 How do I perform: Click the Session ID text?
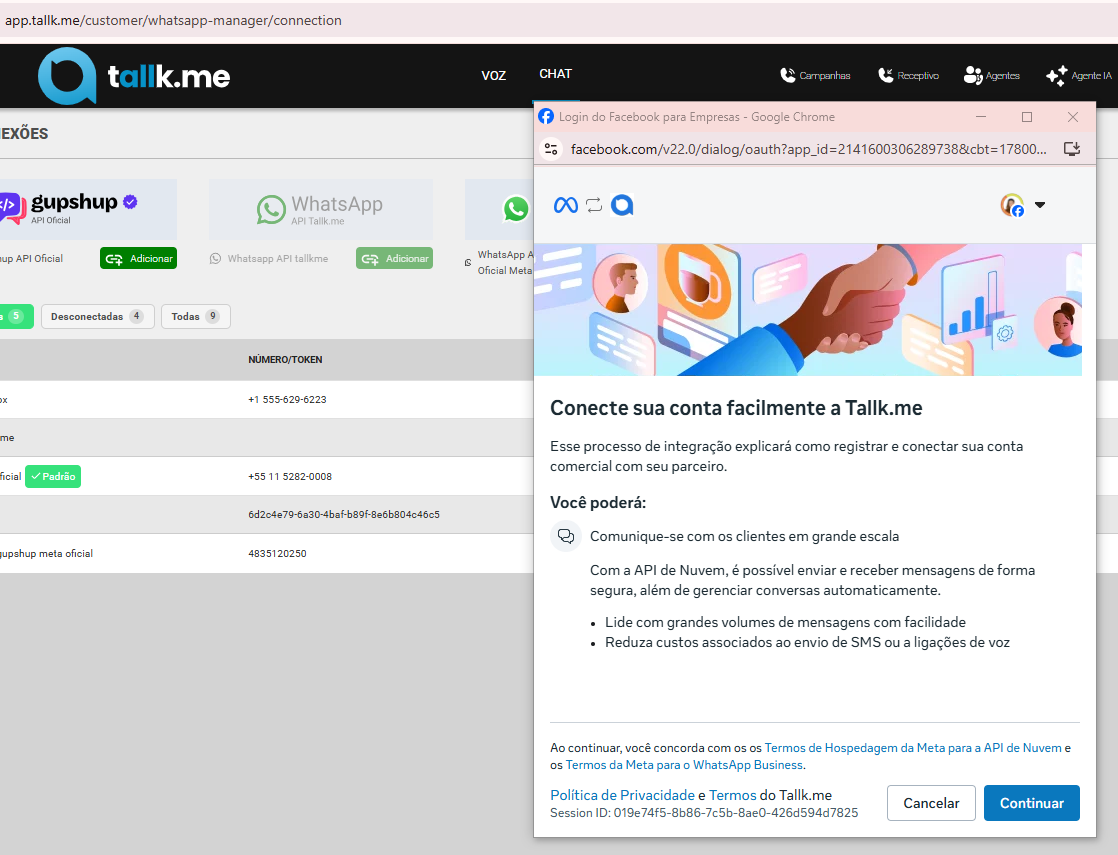pos(704,813)
